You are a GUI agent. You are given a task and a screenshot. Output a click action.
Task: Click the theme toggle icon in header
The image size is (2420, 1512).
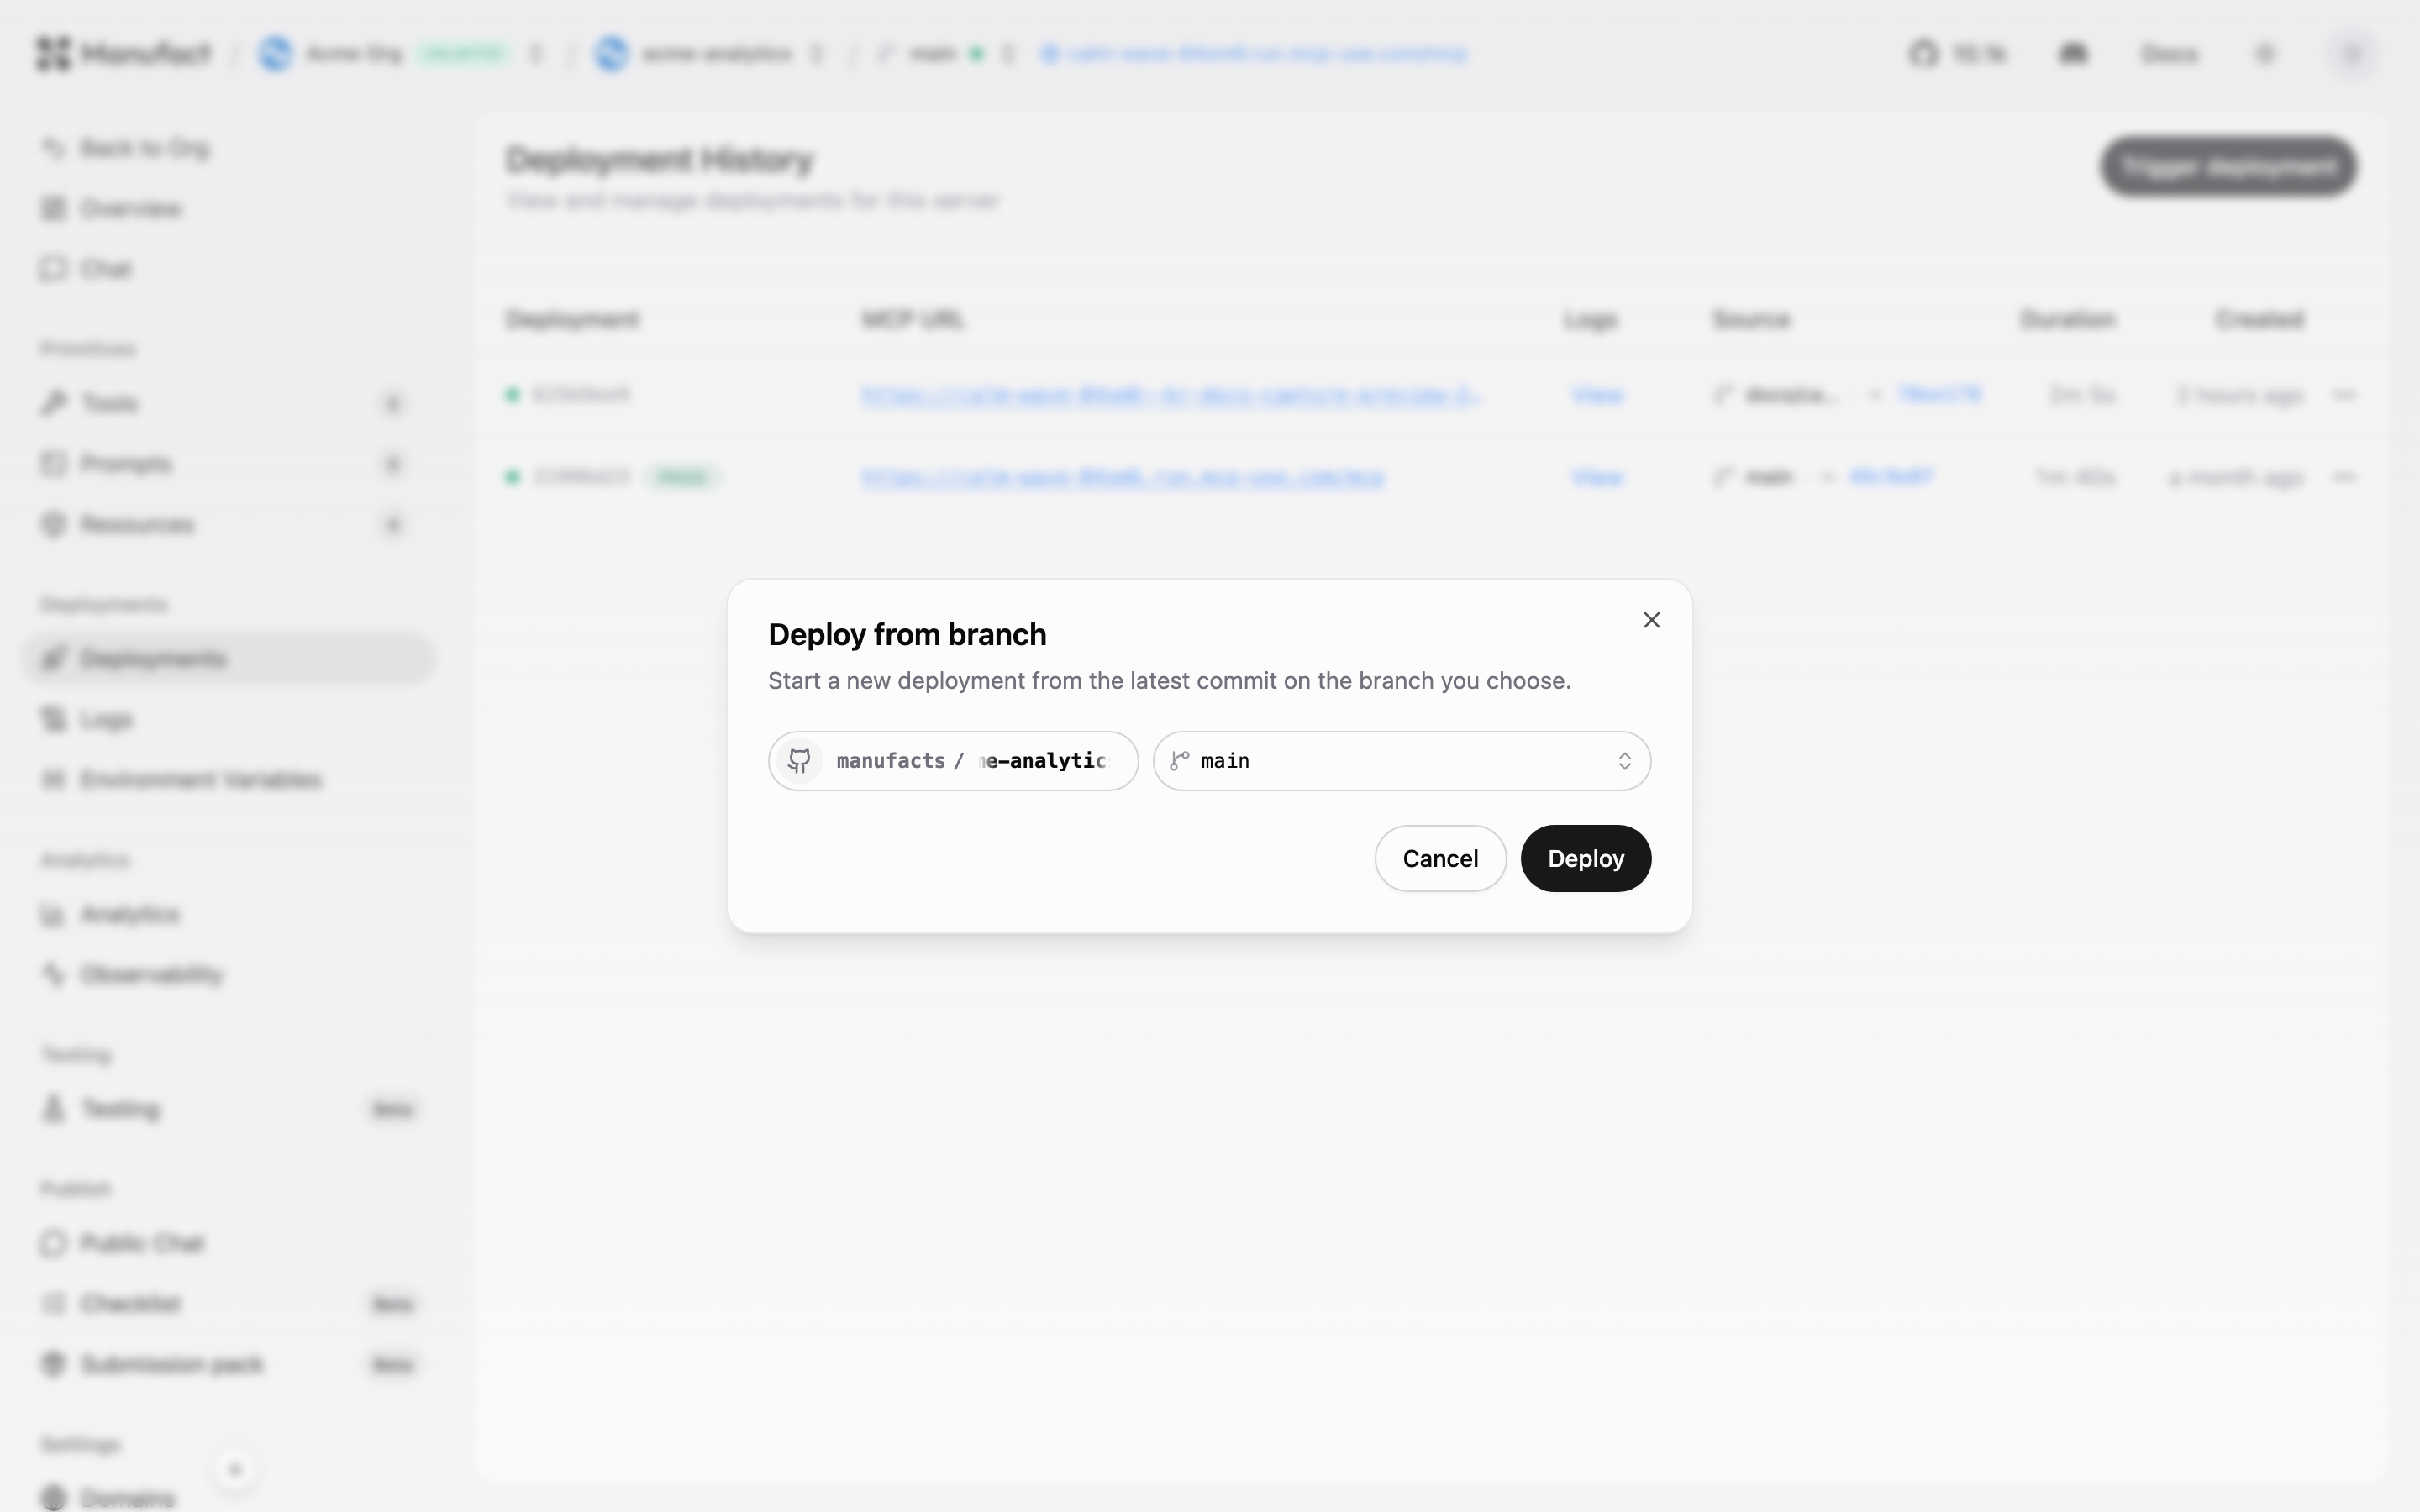[2265, 53]
